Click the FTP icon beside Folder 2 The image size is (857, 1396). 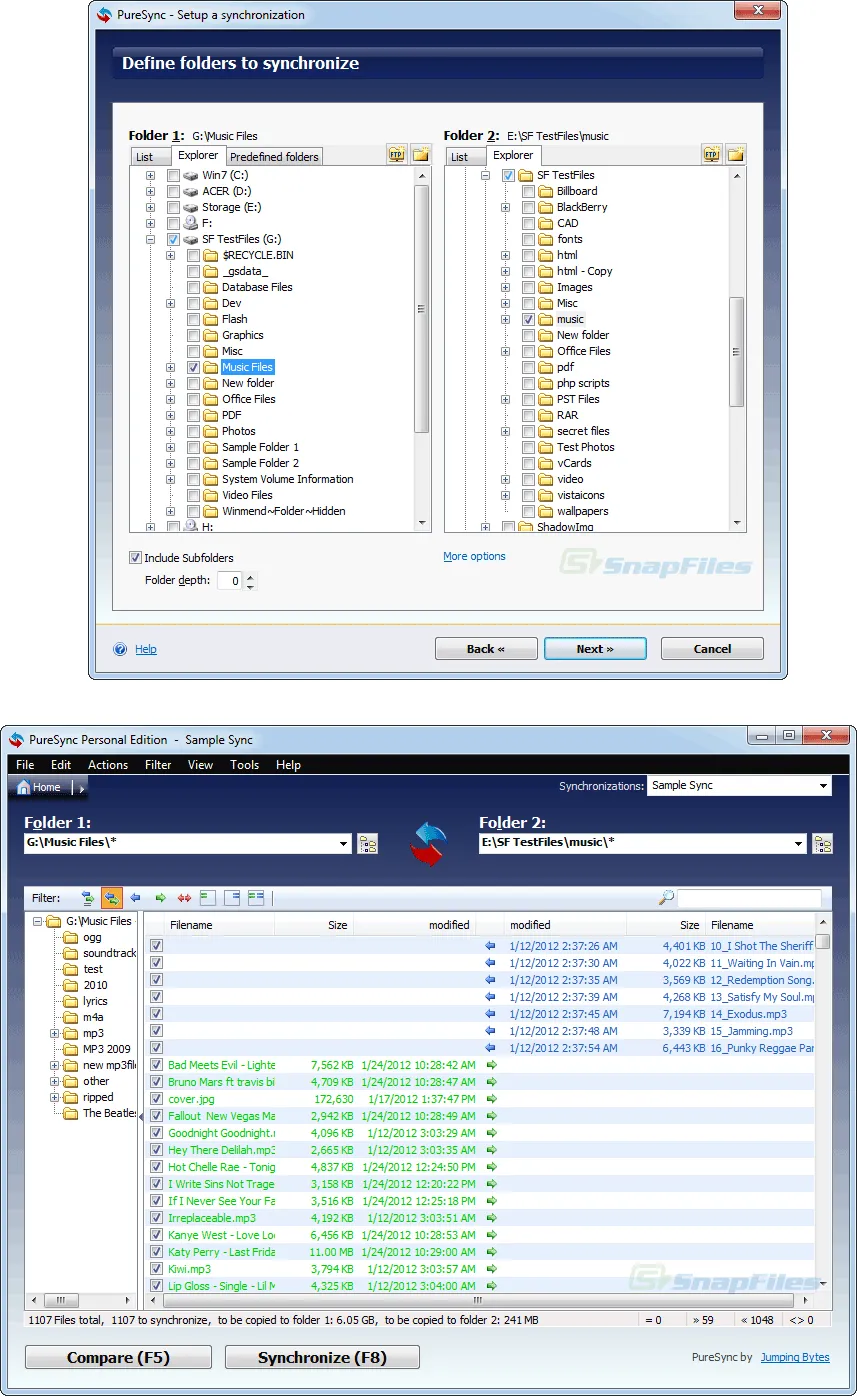click(x=712, y=154)
